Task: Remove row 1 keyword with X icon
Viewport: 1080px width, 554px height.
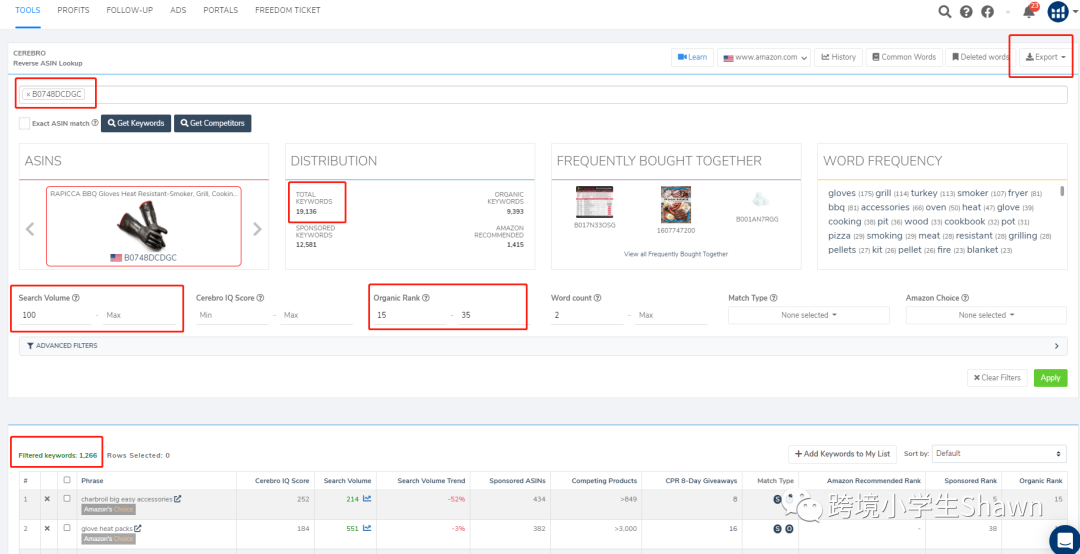Action: click(x=47, y=498)
